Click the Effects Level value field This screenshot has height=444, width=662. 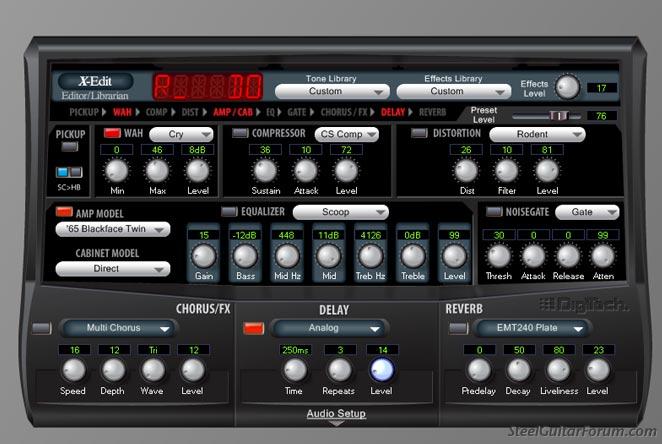pos(602,88)
